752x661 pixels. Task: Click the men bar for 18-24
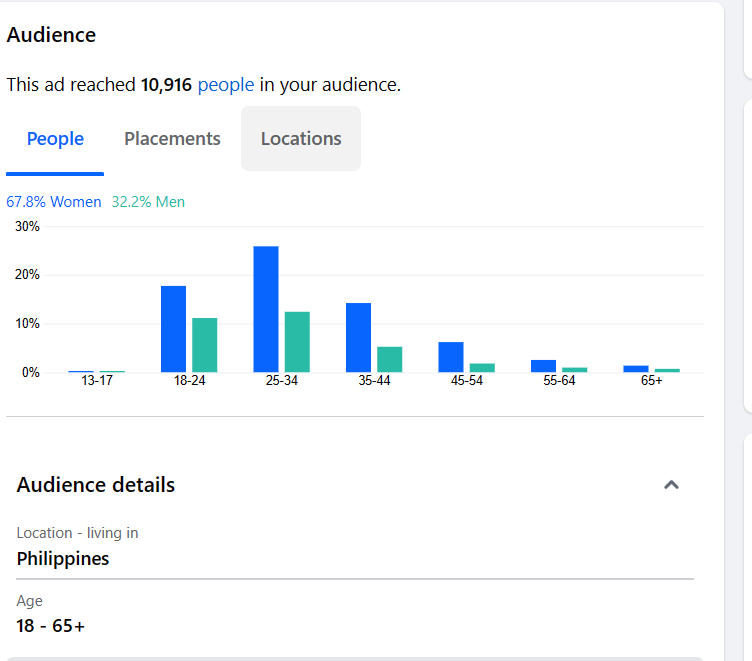click(x=204, y=345)
